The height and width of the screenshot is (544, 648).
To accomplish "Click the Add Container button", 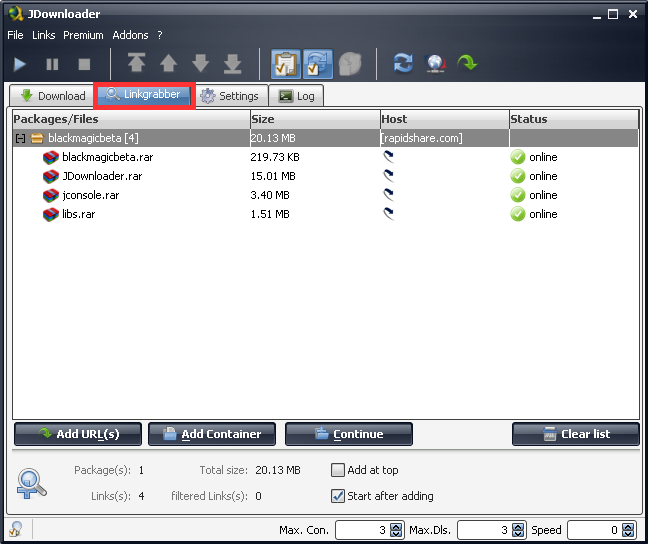I will 212,434.
